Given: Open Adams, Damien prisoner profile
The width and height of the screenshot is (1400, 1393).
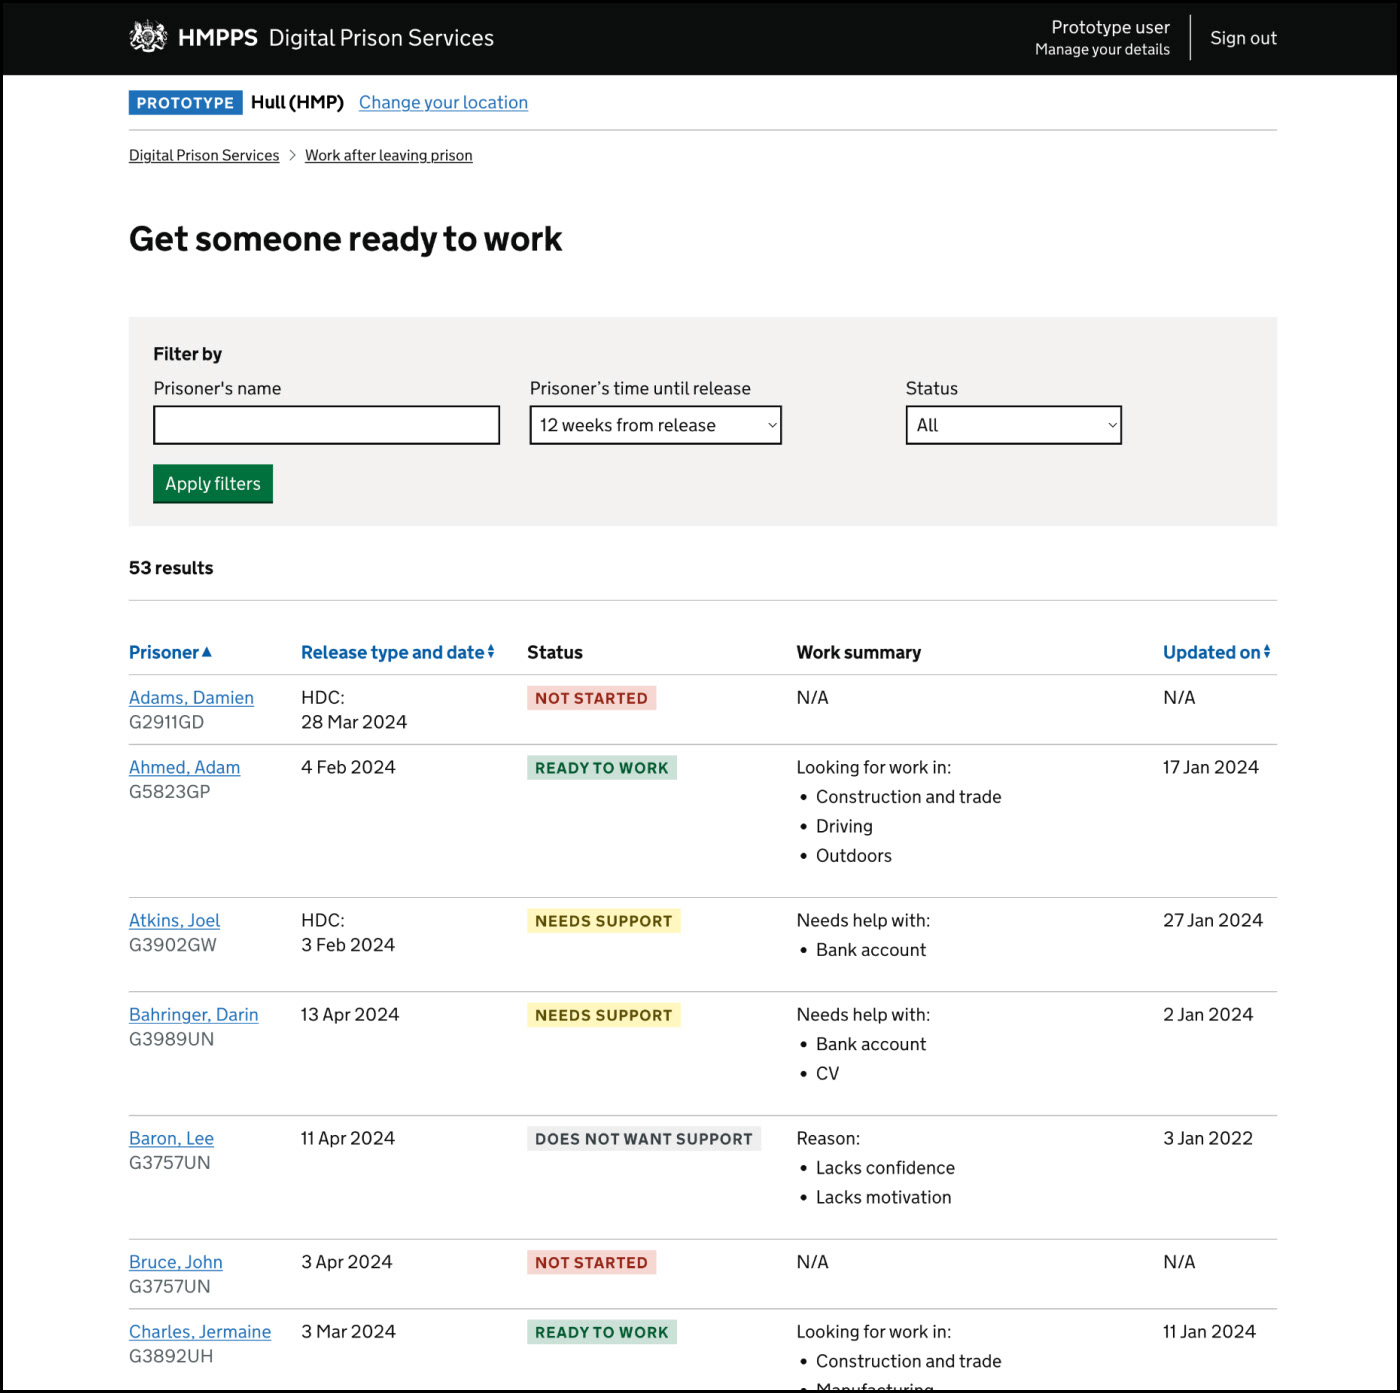Looking at the screenshot, I should coord(191,698).
